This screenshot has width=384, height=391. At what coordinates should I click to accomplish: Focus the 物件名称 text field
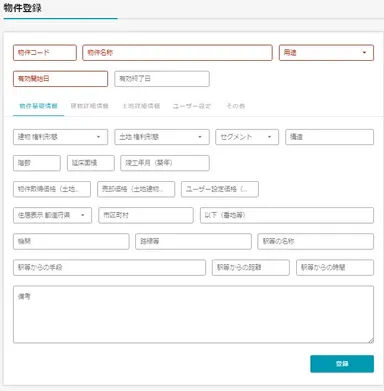(x=177, y=53)
